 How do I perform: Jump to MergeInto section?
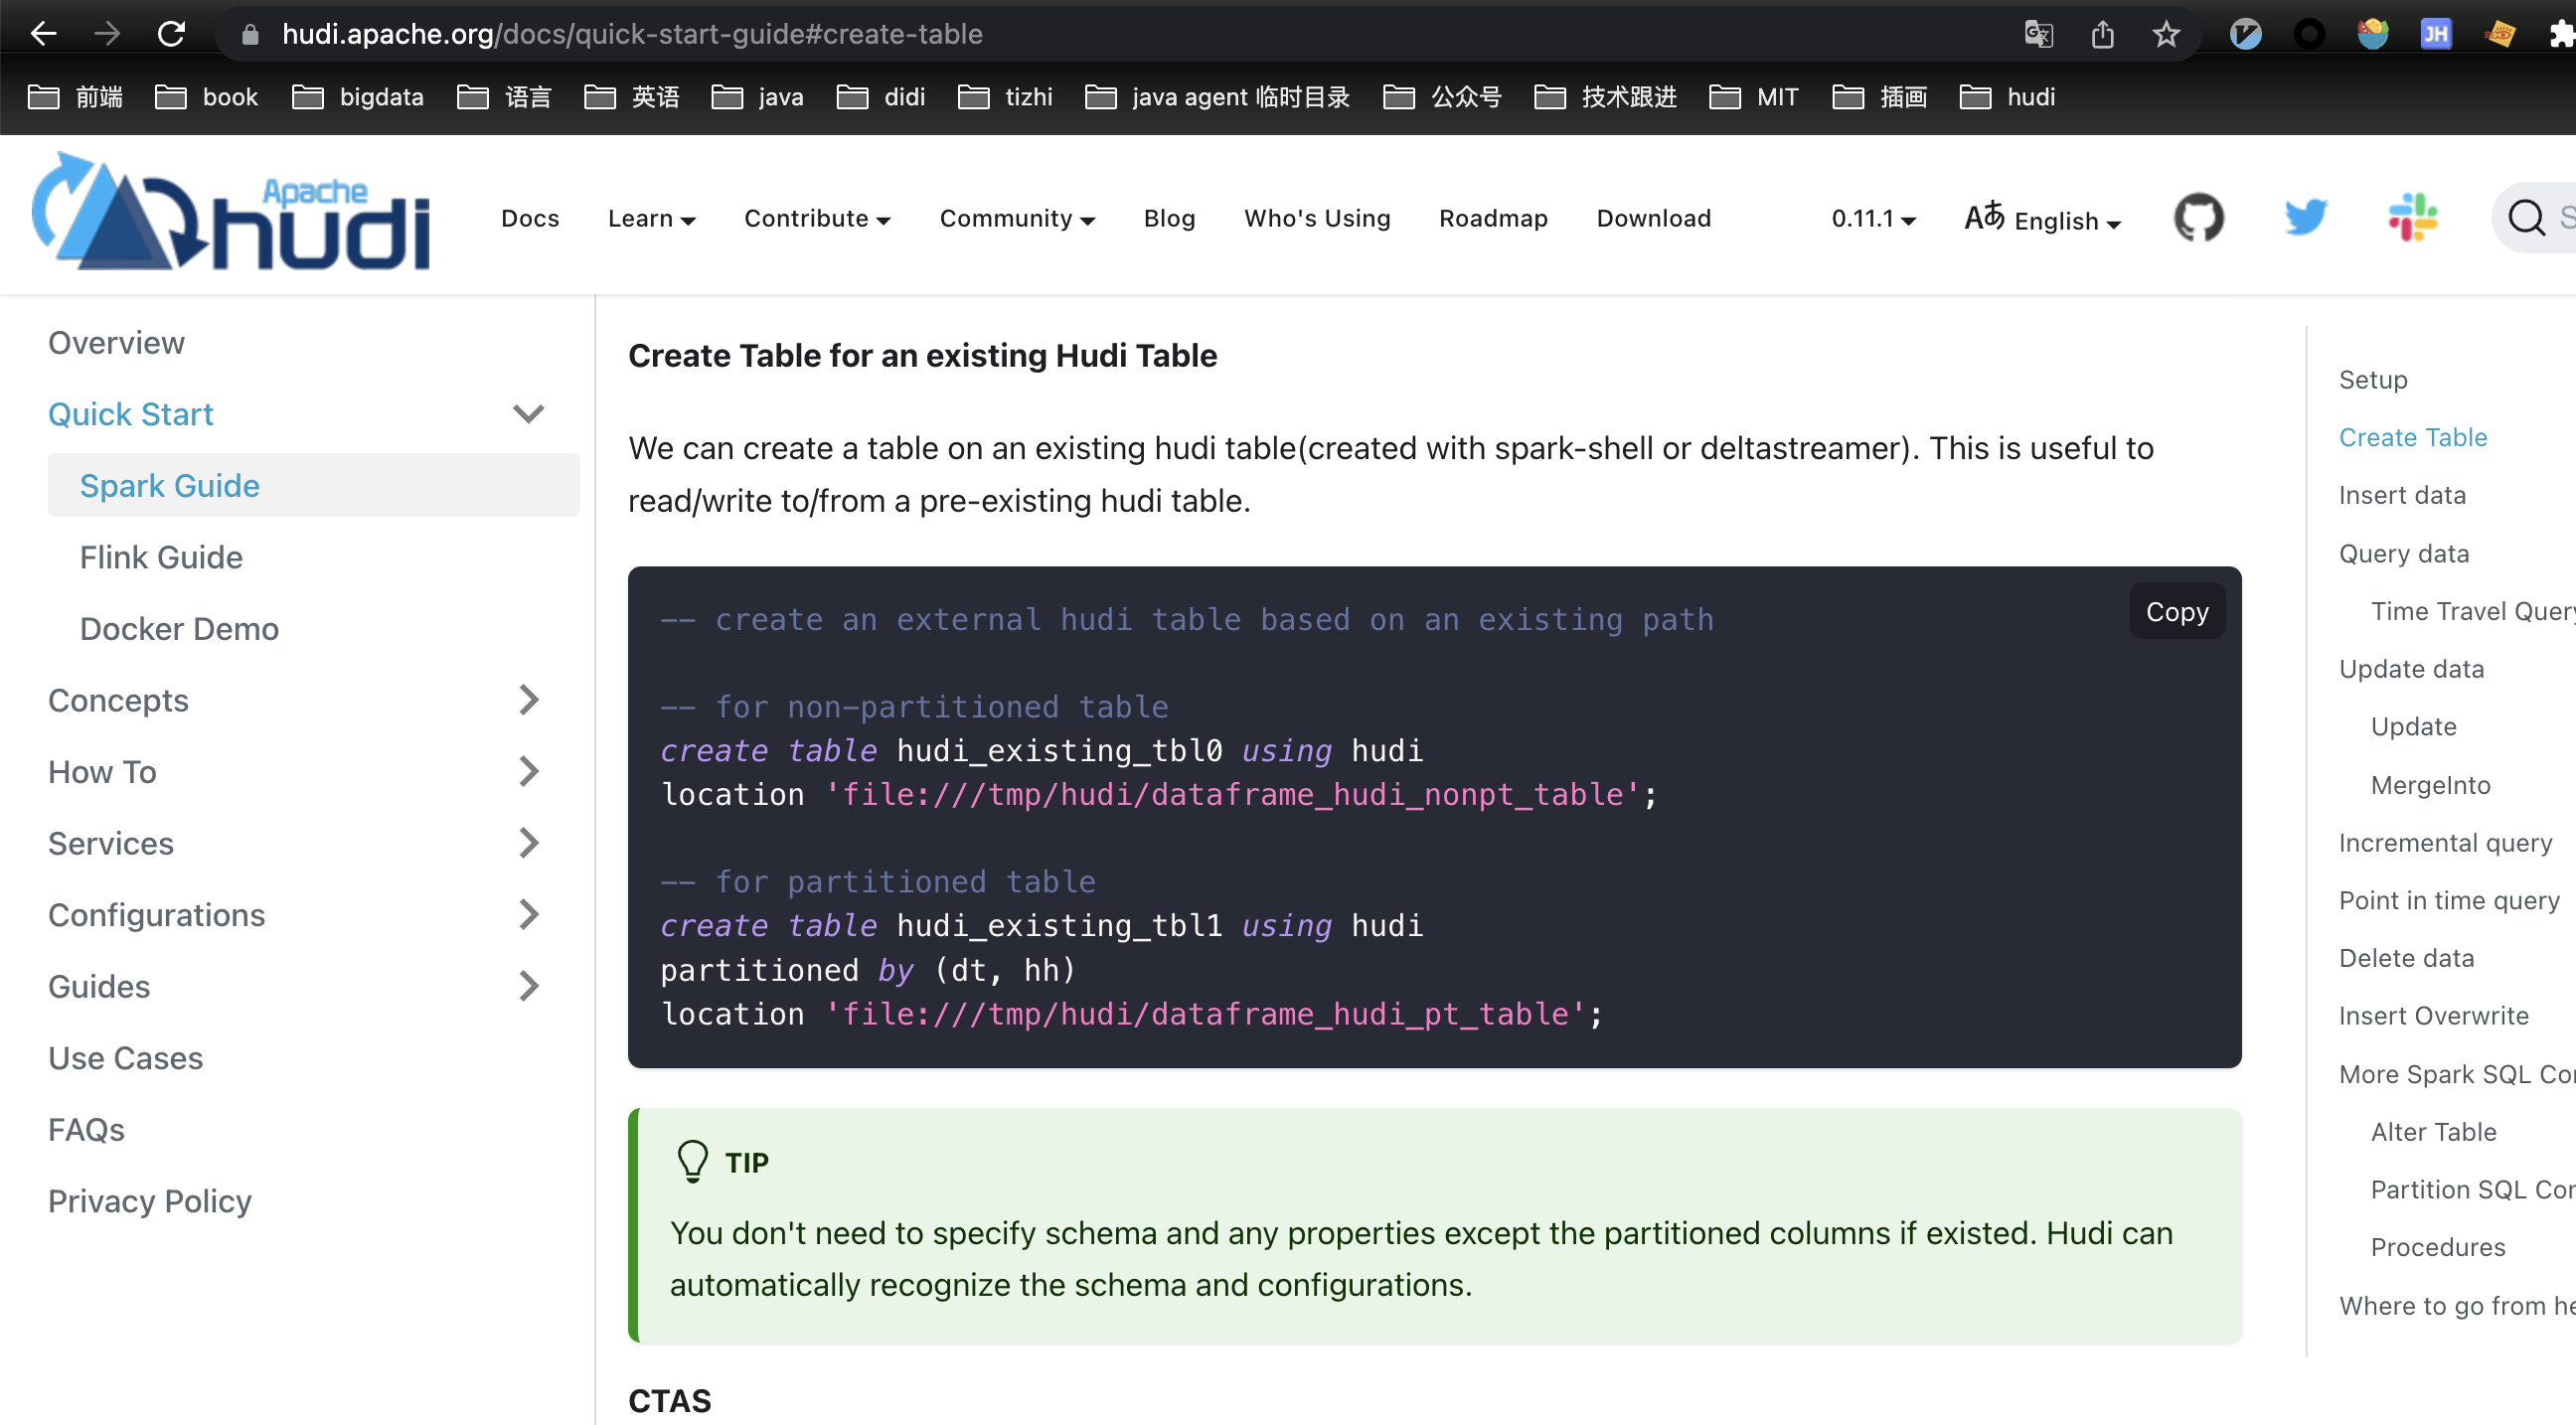tap(2430, 785)
